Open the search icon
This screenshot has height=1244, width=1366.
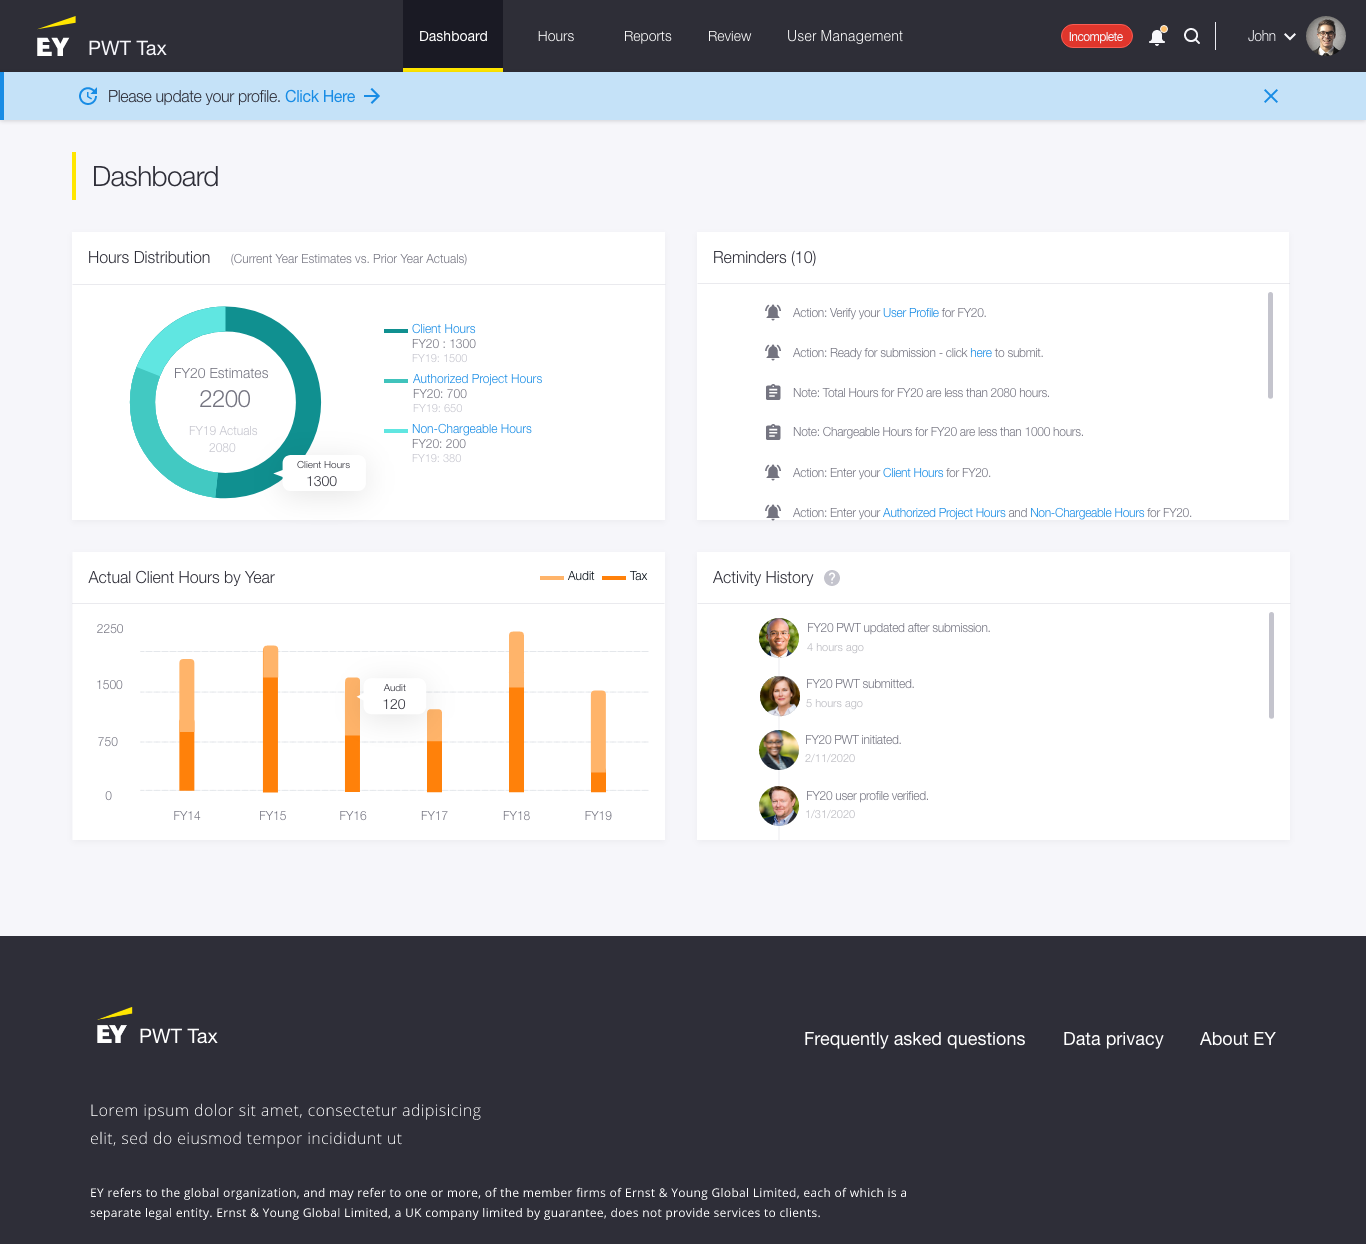coord(1192,36)
